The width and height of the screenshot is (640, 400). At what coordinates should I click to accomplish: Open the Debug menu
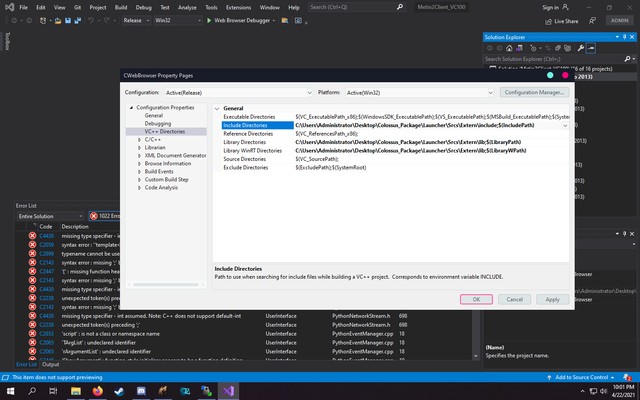click(x=143, y=7)
